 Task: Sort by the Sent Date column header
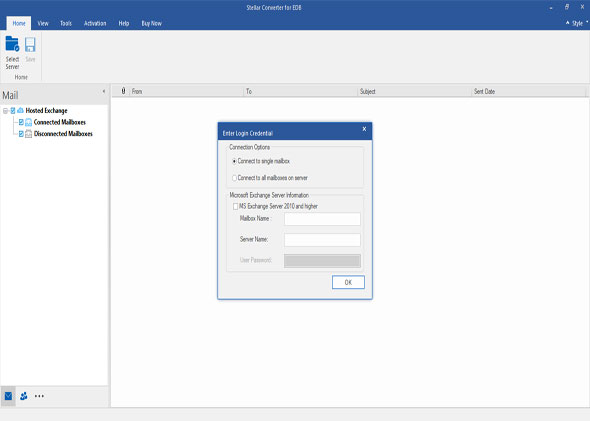(528, 91)
